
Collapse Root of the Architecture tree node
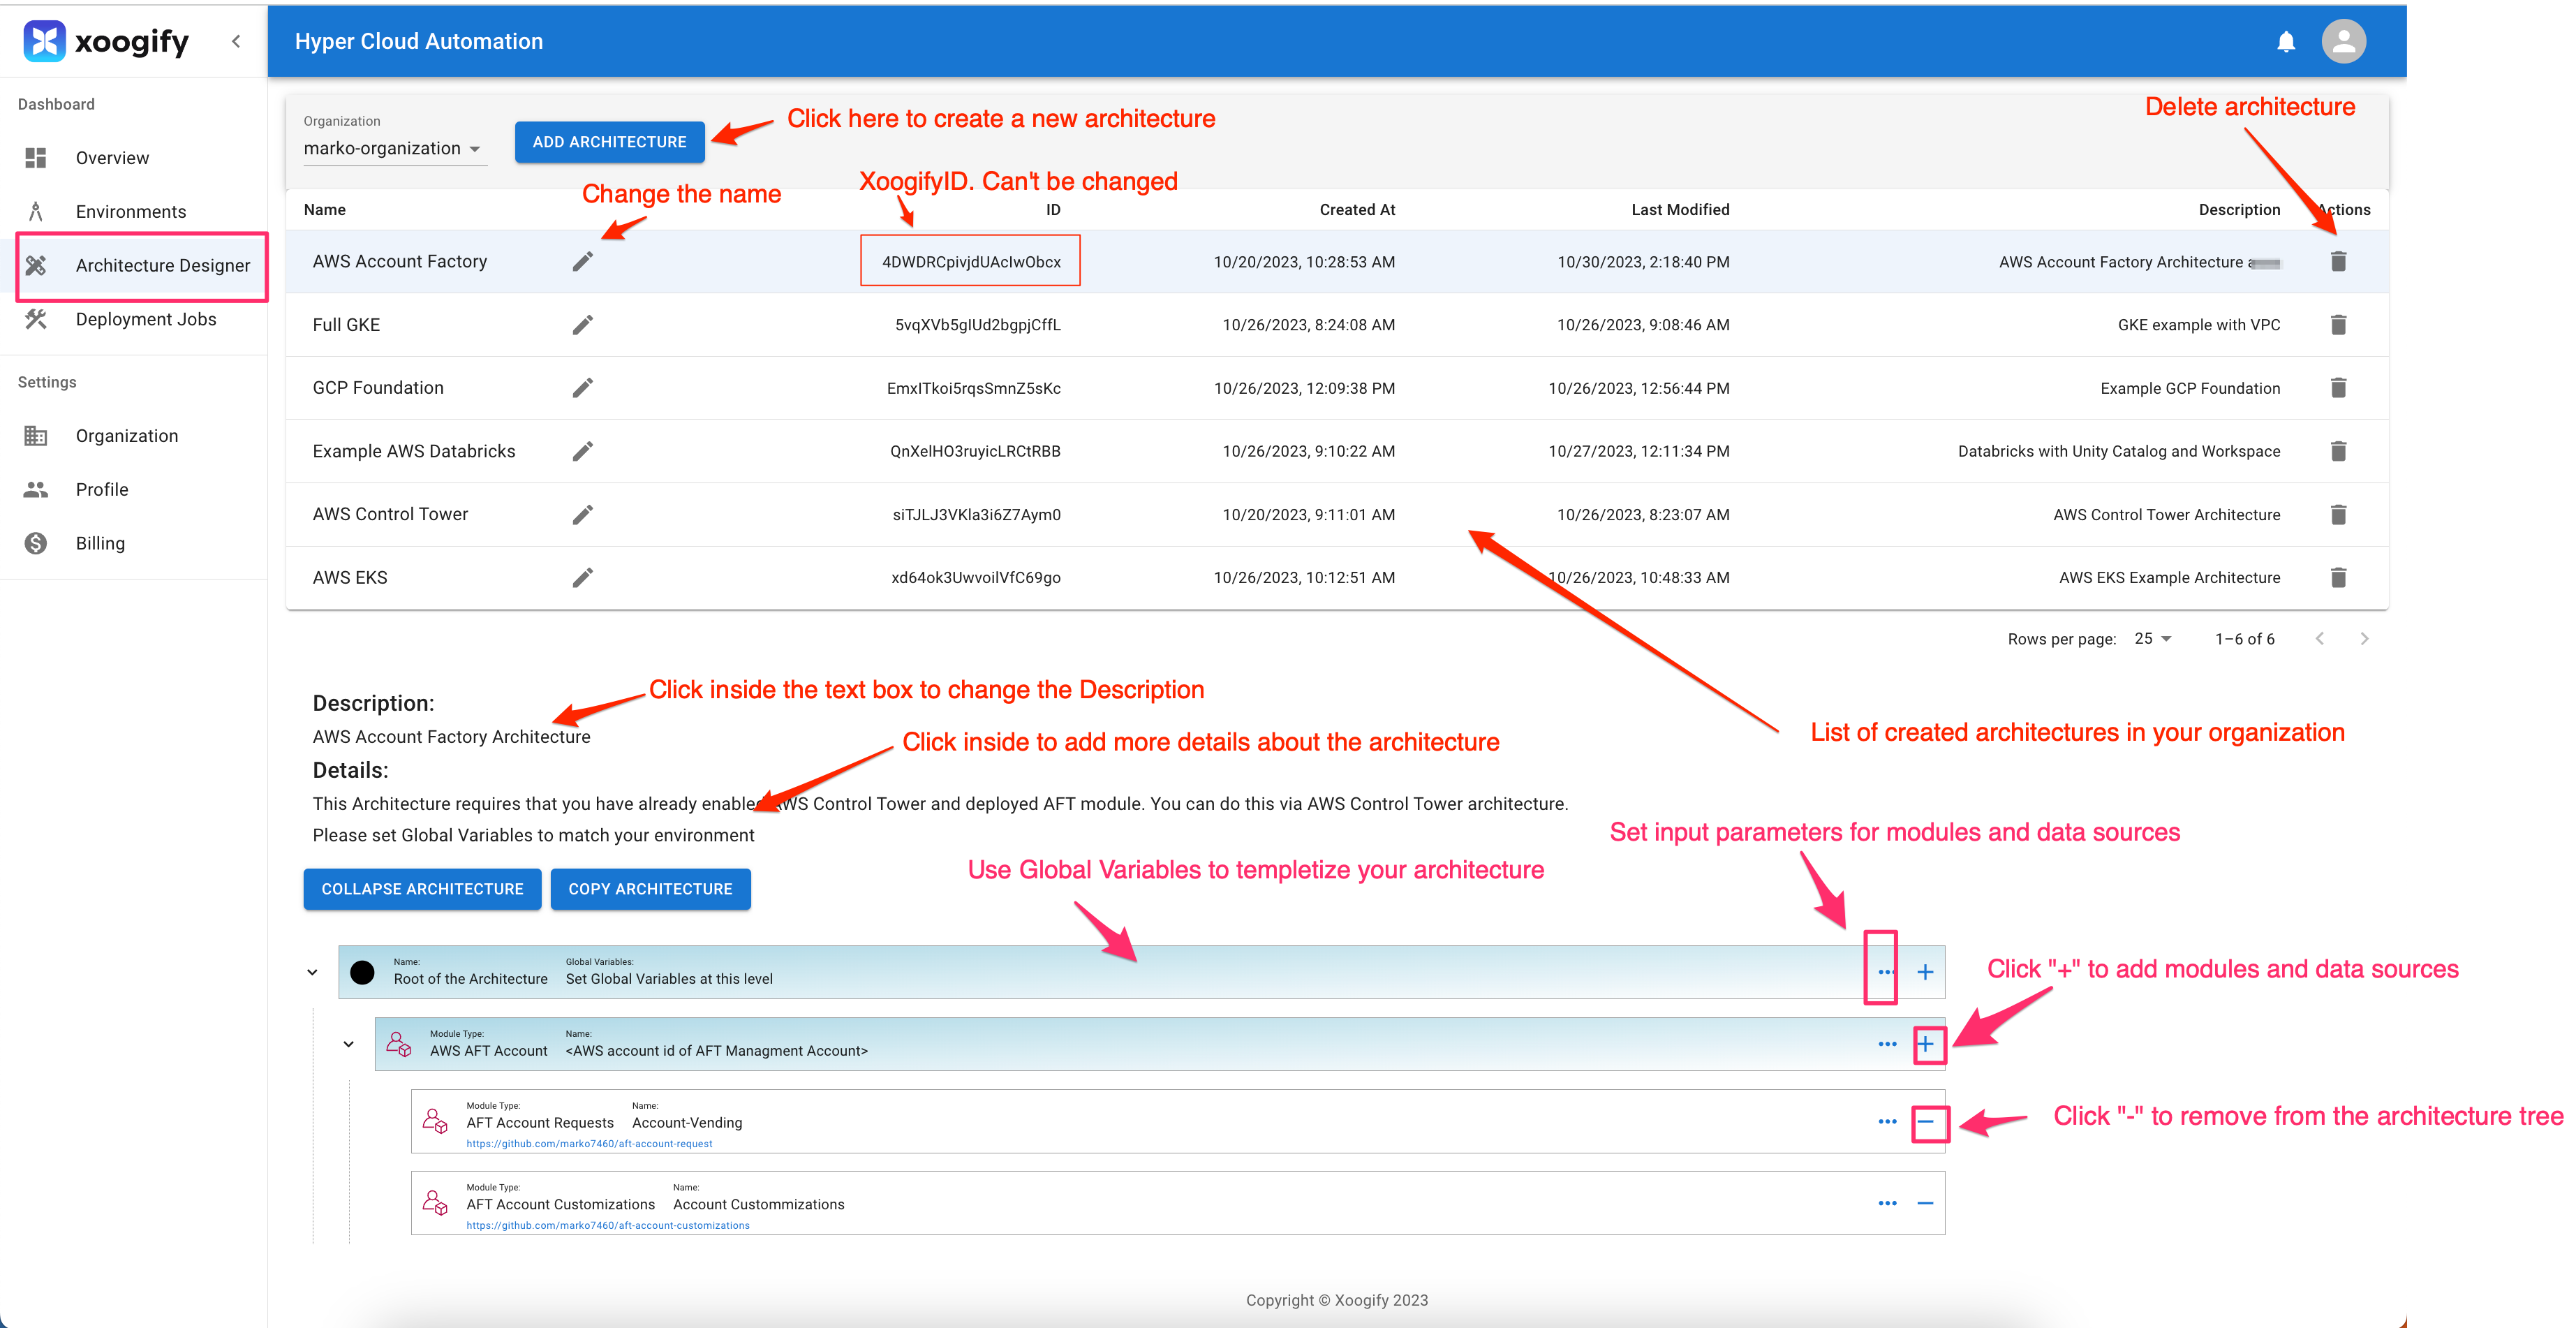tap(312, 972)
